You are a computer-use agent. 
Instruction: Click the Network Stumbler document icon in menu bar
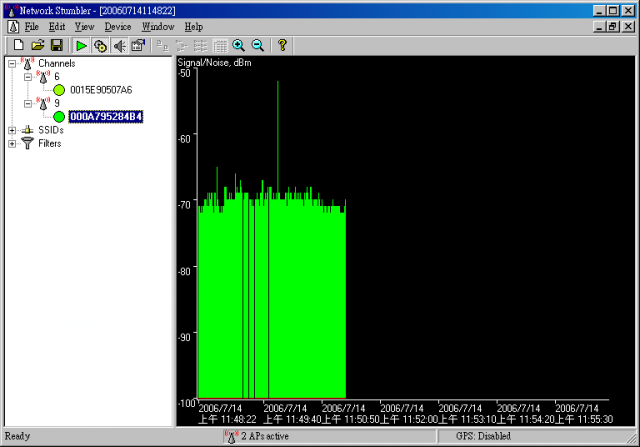tap(13, 26)
